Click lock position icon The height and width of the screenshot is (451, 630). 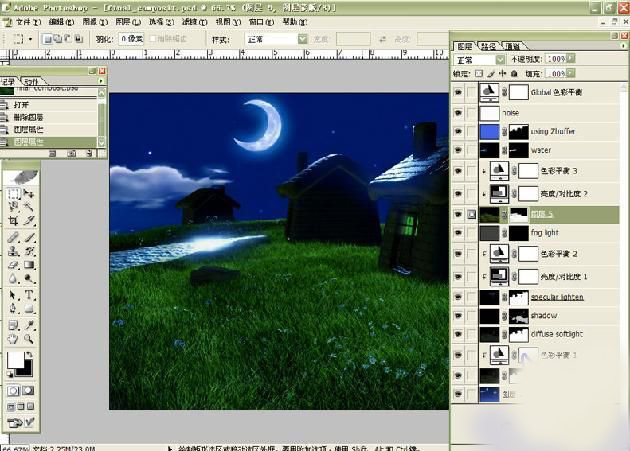click(x=502, y=74)
